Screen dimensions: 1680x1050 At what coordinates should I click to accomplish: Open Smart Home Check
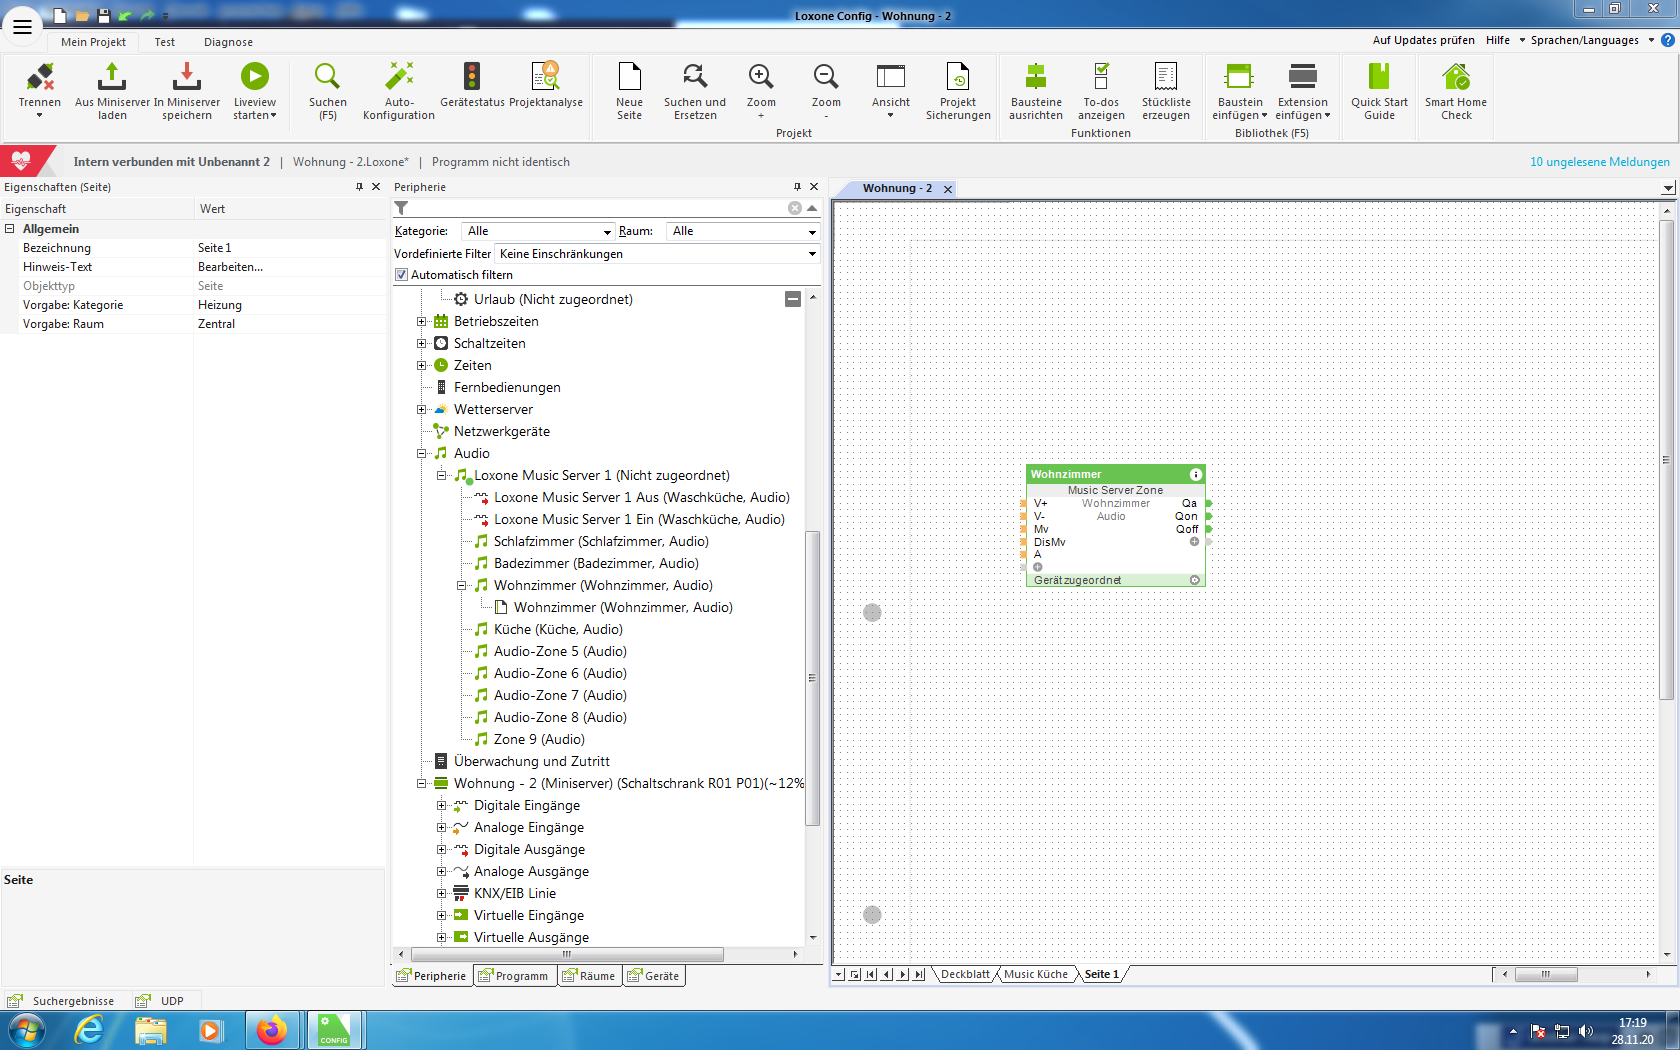point(1455,78)
